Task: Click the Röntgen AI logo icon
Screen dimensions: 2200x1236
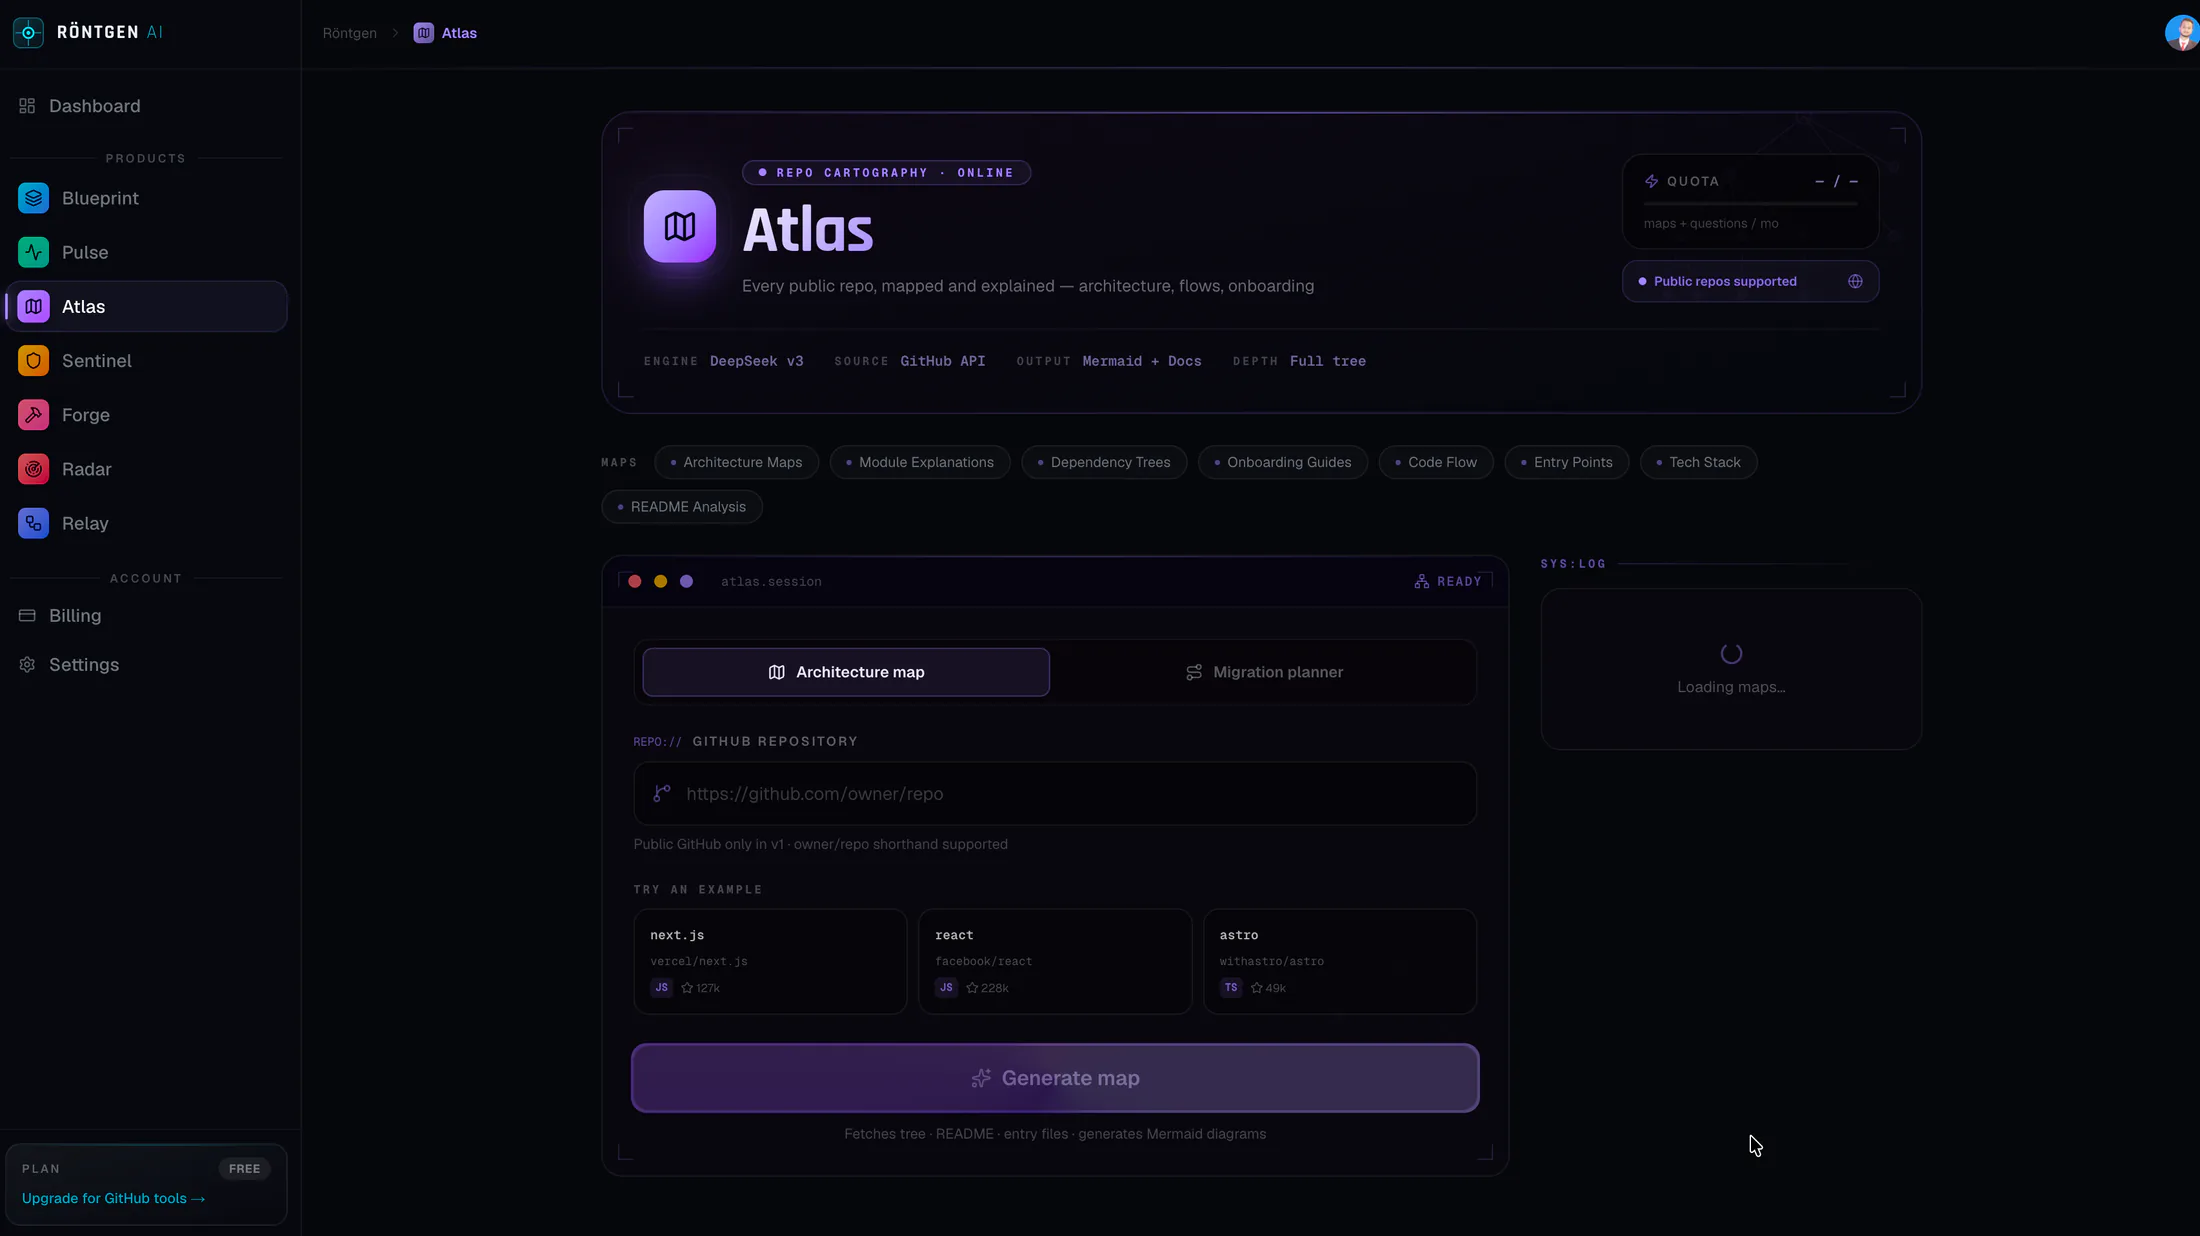Action: point(28,32)
